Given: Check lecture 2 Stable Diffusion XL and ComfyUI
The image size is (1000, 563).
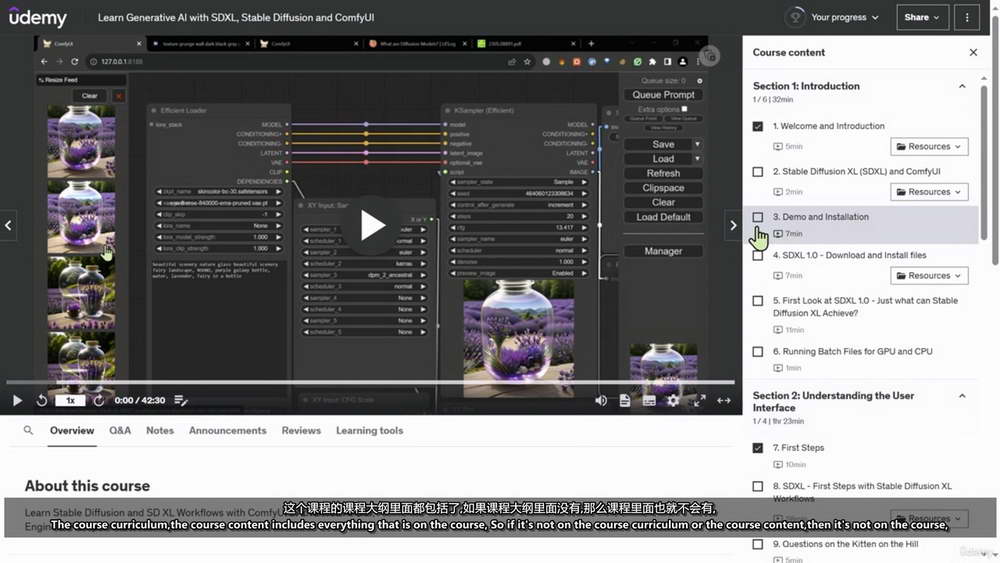Looking at the screenshot, I should (758, 172).
